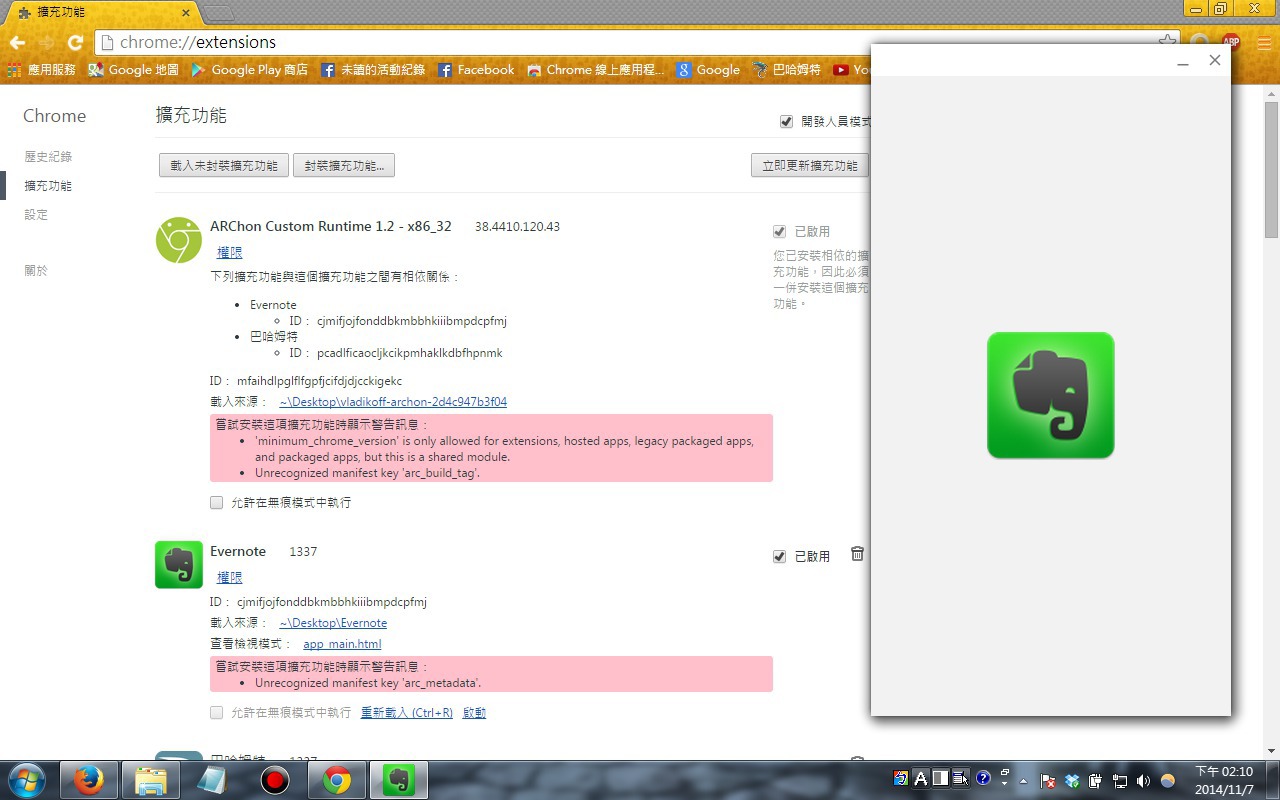Toggle the 開發人員模式 checkbox
This screenshot has height=800, width=1280.
click(786, 121)
